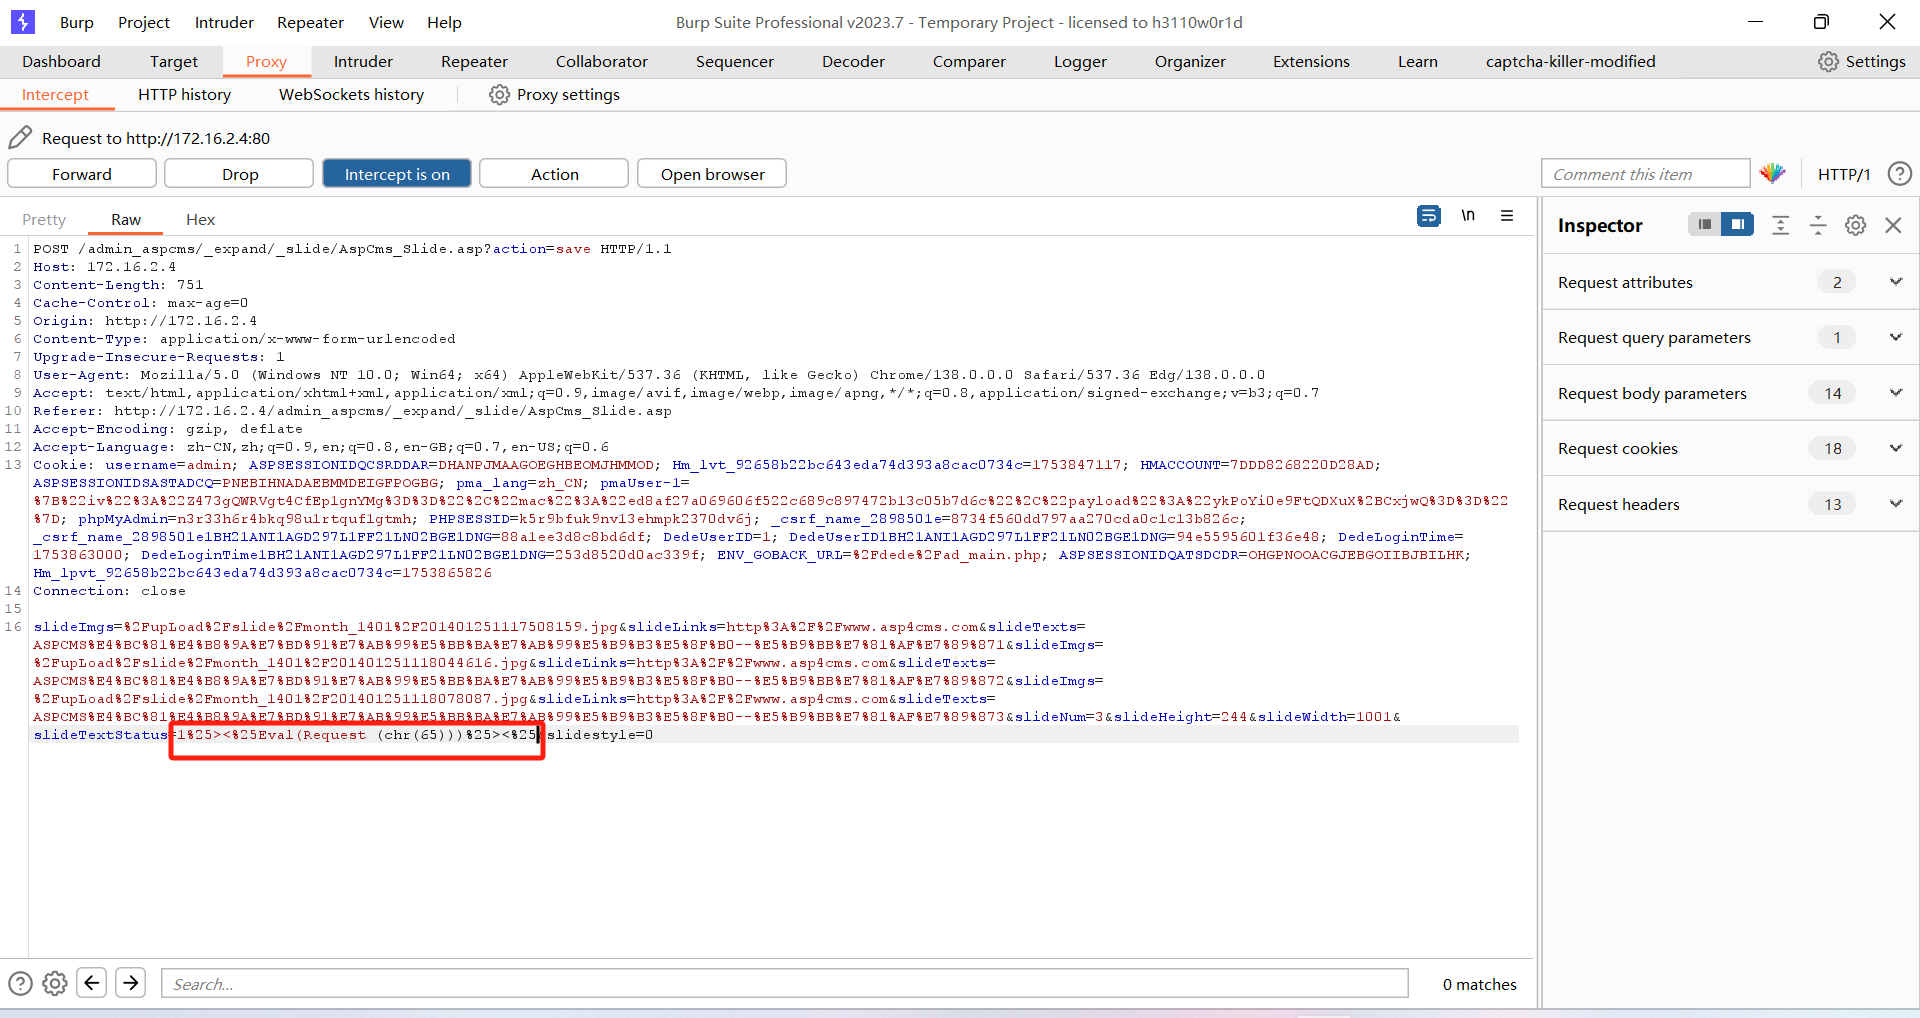Click the Content-Length header line
Image resolution: width=1920 pixels, height=1018 pixels.
click(118, 284)
